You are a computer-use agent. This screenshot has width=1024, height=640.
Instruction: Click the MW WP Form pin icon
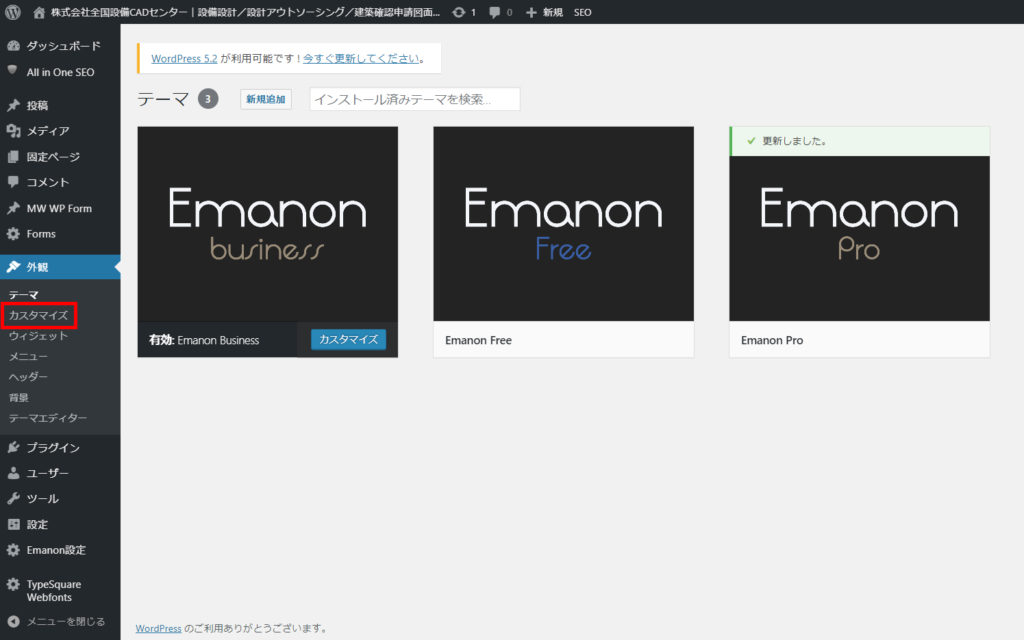pos(13,208)
